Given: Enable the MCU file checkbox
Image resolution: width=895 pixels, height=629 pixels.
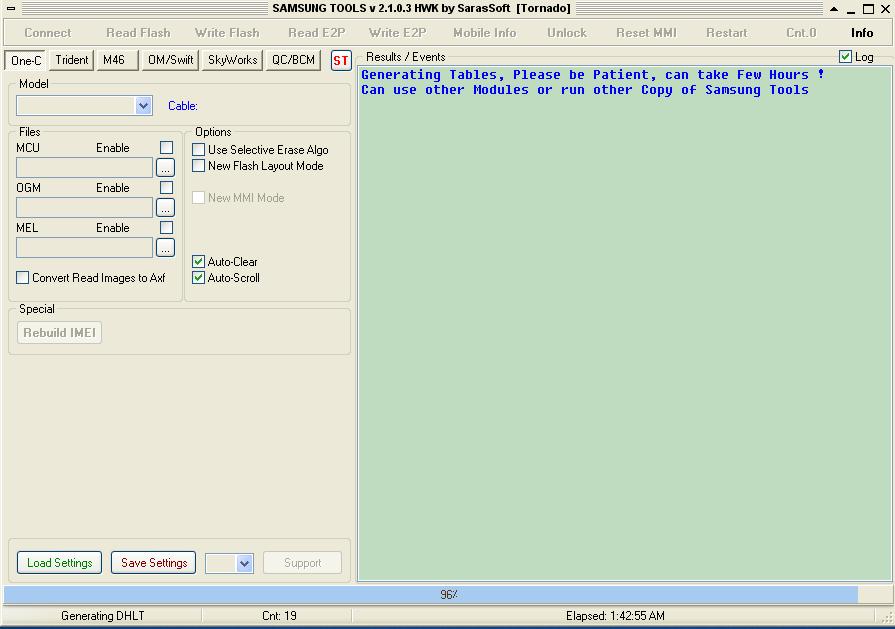Looking at the screenshot, I should pos(166,148).
